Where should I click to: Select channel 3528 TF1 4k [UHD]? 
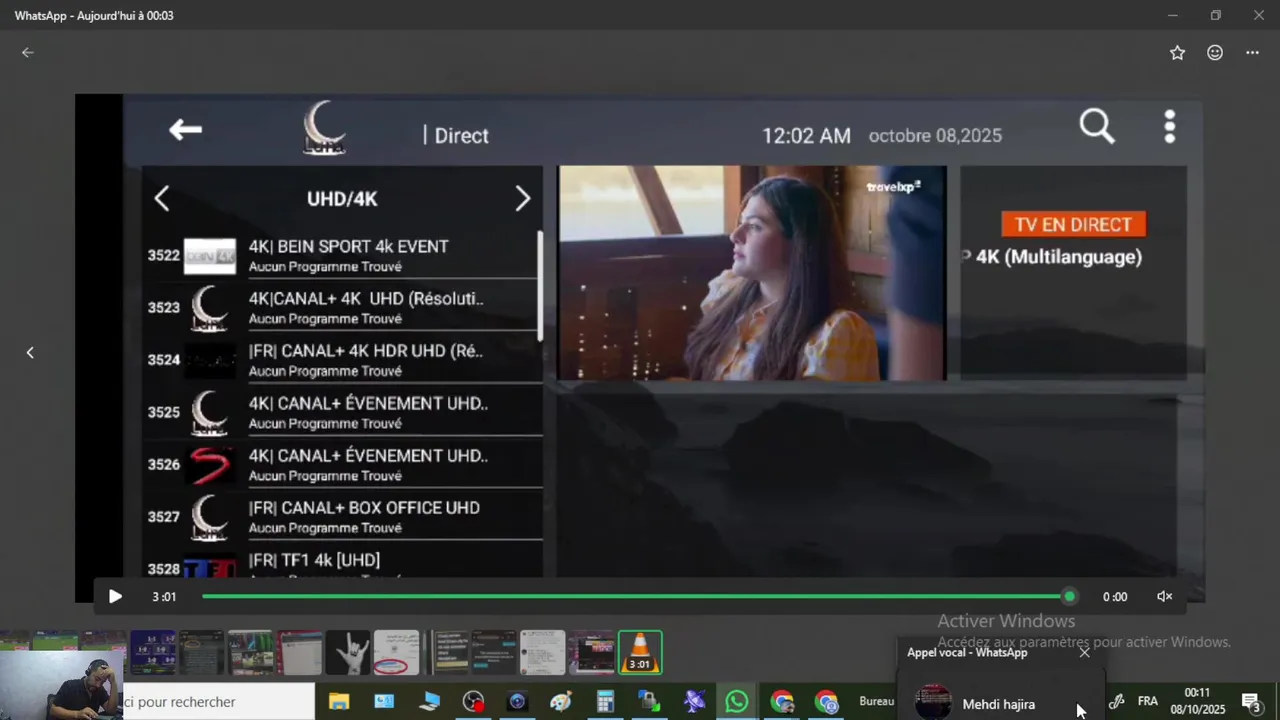[x=343, y=562]
